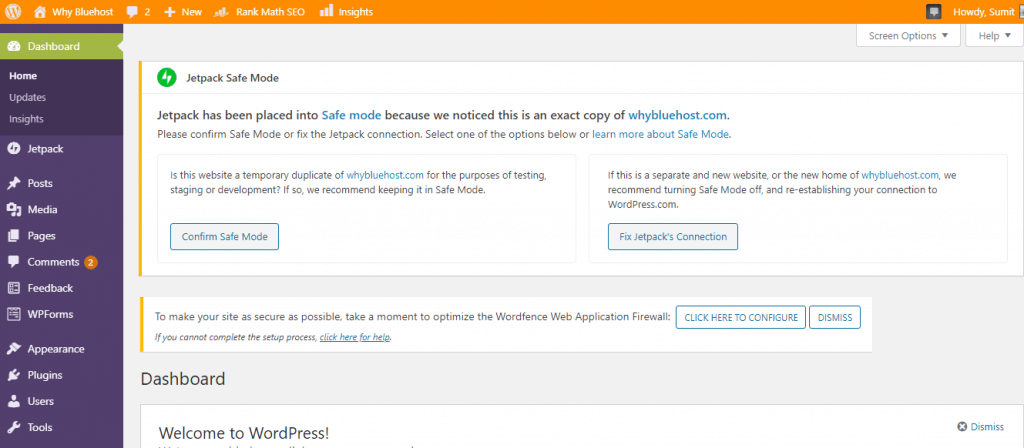Open the Media library icon
This screenshot has height=448, width=1024.
(14, 210)
